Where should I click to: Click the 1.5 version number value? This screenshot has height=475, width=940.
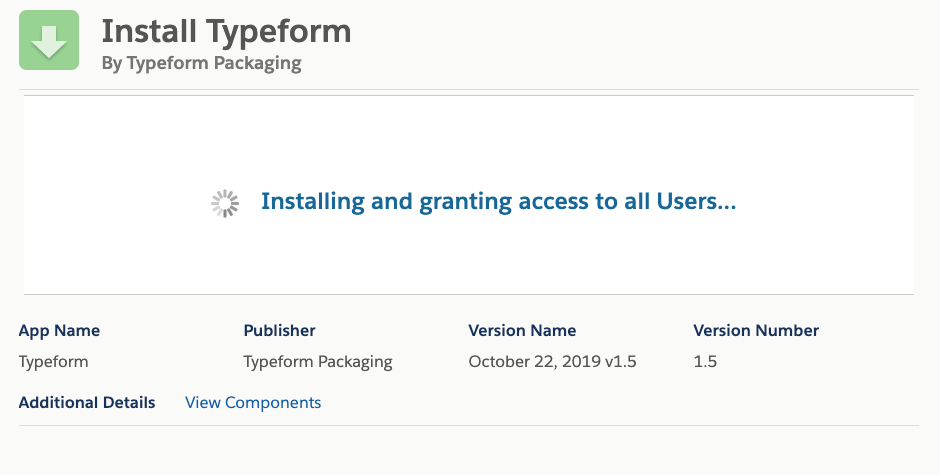click(x=705, y=362)
